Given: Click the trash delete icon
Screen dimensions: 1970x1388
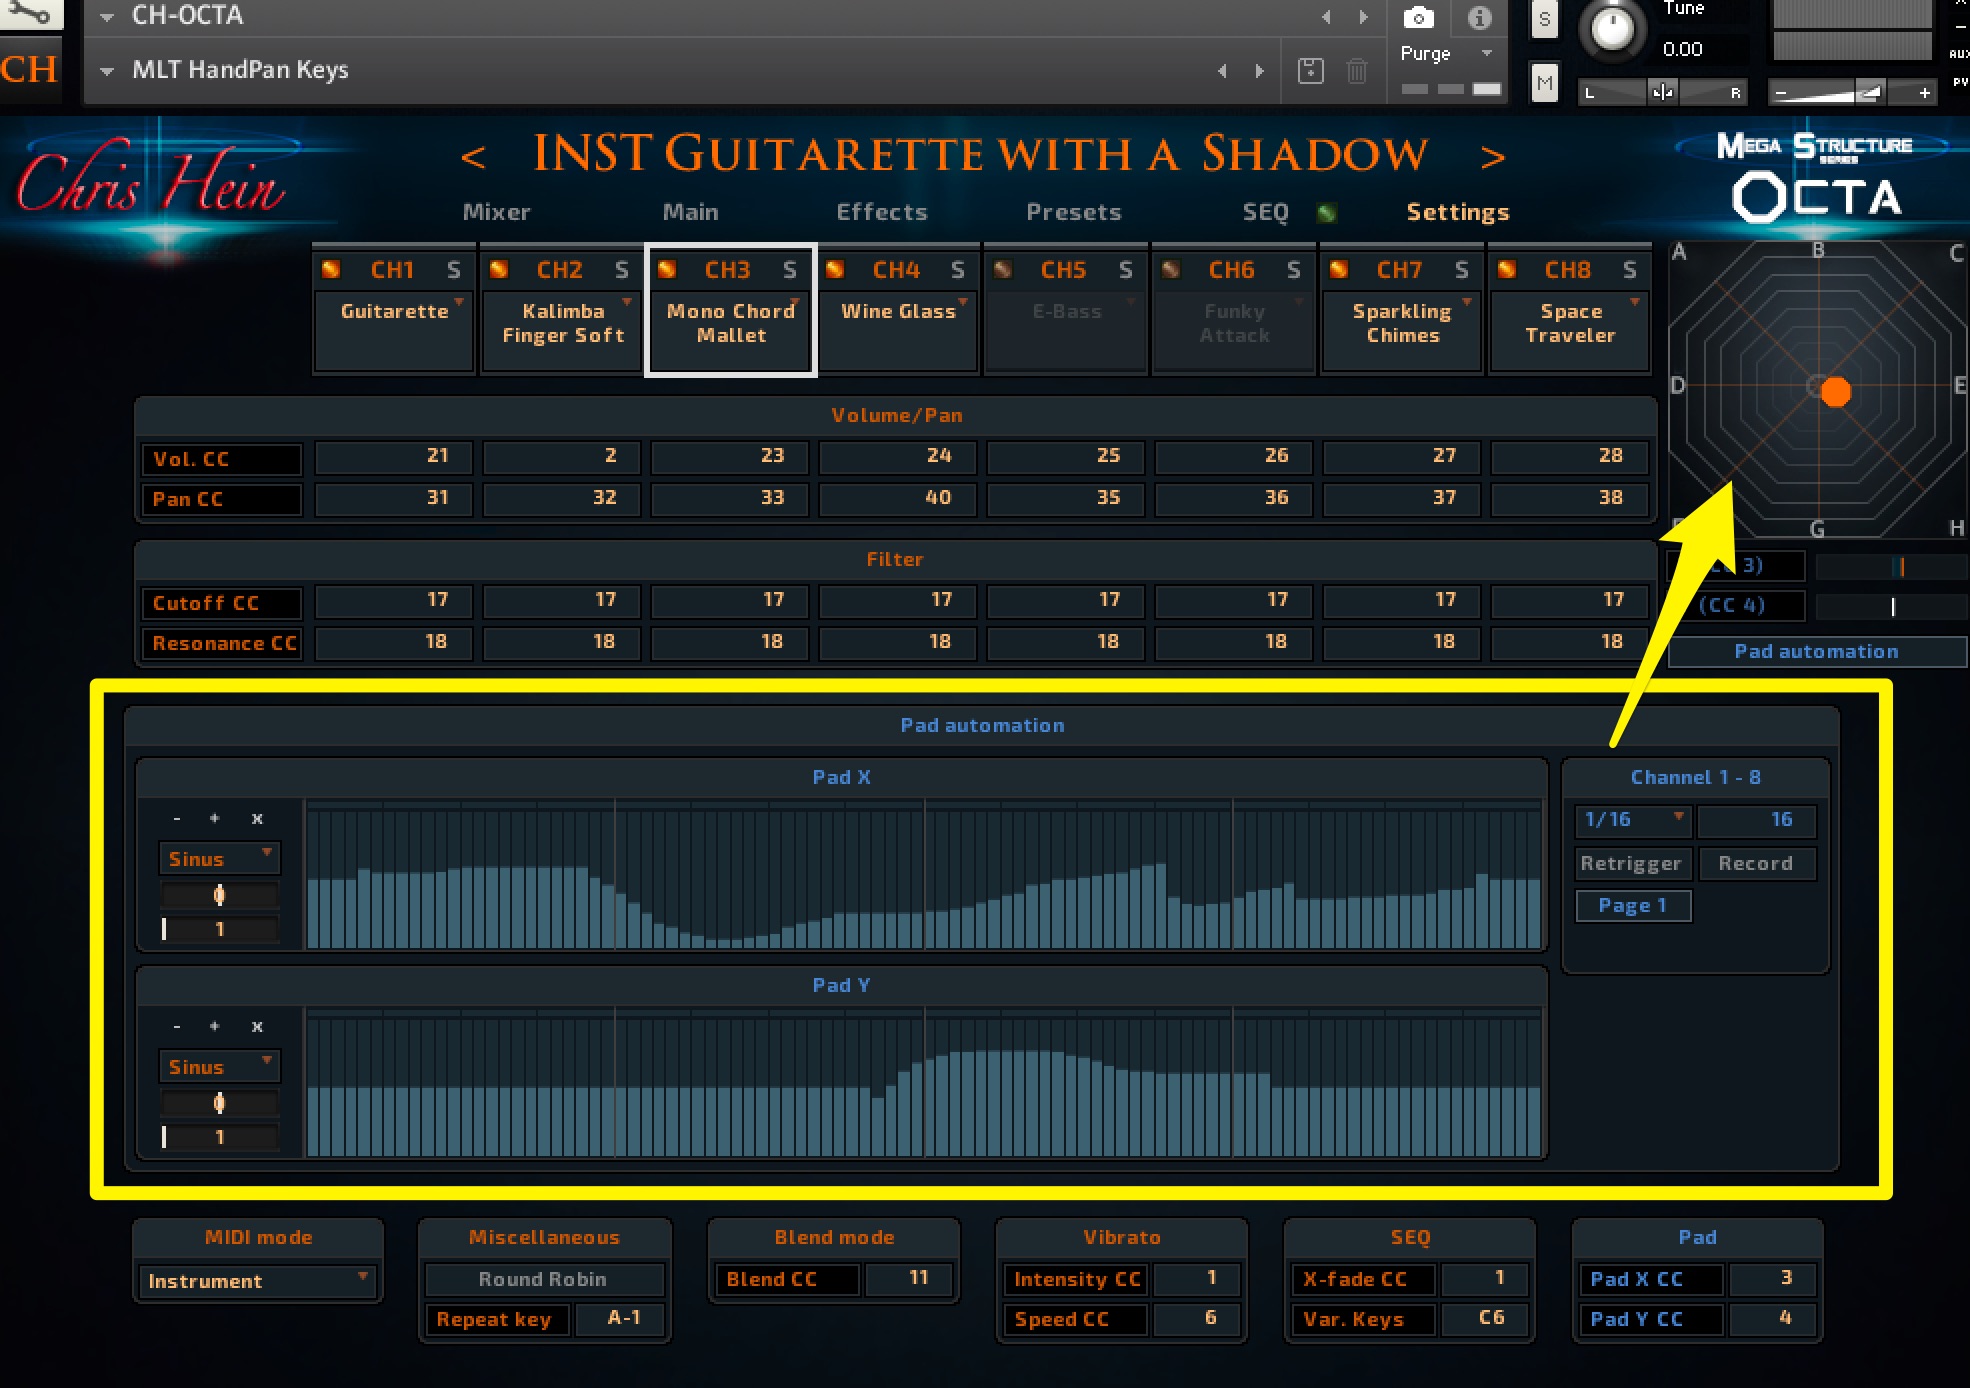Looking at the screenshot, I should tap(1356, 70).
